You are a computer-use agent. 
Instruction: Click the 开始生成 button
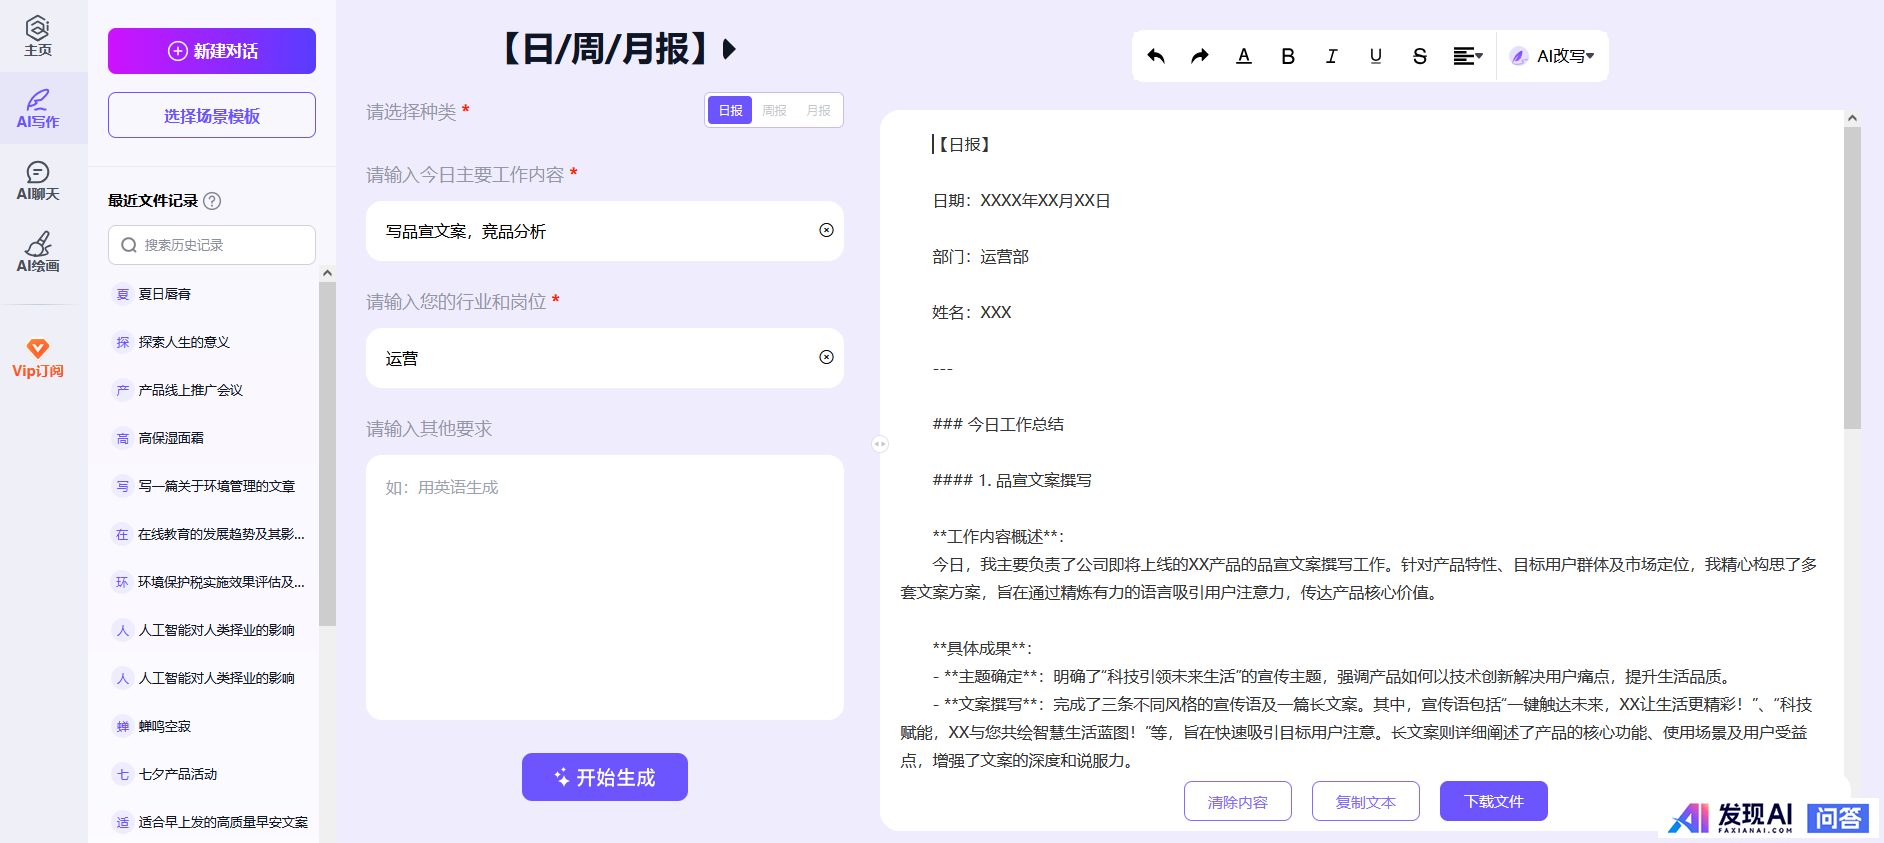point(605,777)
